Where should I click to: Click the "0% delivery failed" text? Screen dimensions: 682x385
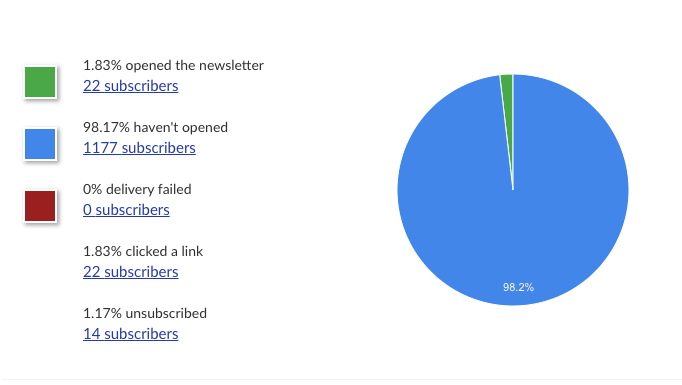click(x=137, y=190)
